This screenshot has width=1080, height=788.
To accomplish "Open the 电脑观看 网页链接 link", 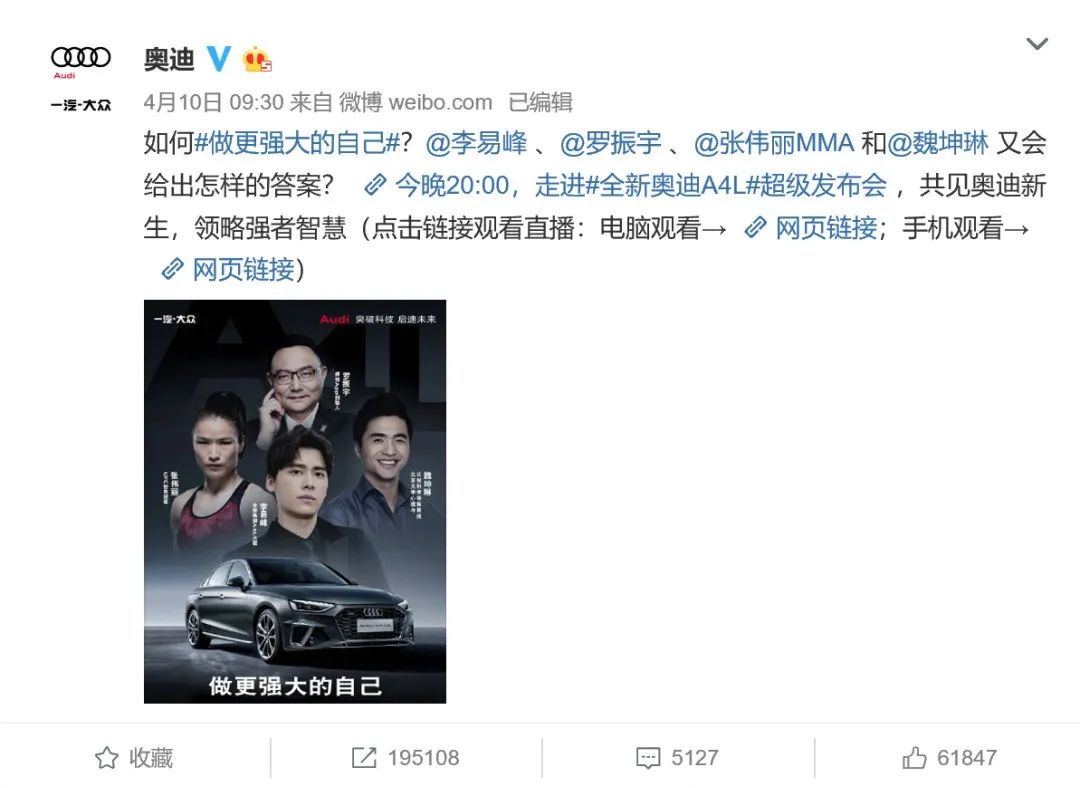I will [811, 228].
